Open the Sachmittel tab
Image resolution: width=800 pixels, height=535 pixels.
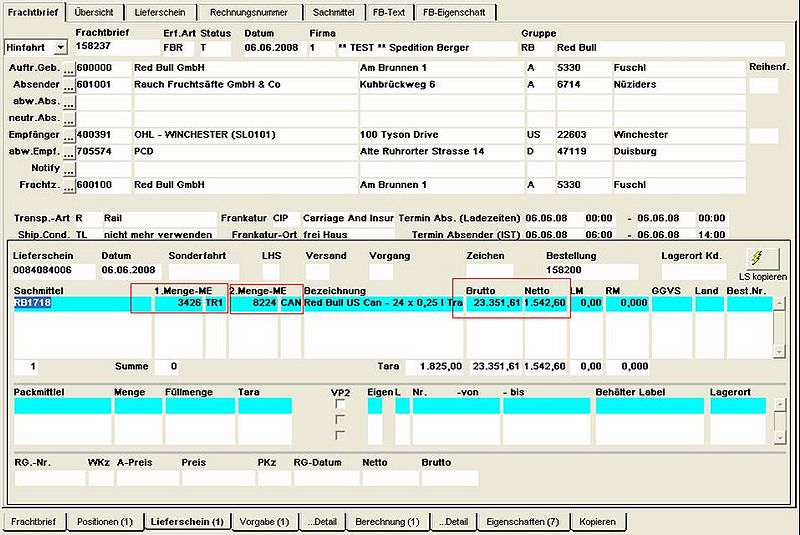pos(333,12)
